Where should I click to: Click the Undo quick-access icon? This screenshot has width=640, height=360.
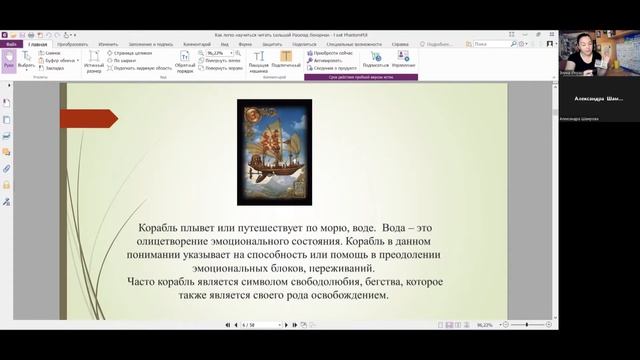pos(49,35)
